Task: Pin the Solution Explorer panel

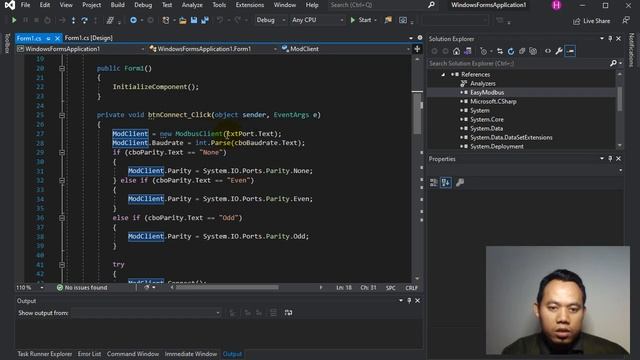Action: (x=610, y=38)
